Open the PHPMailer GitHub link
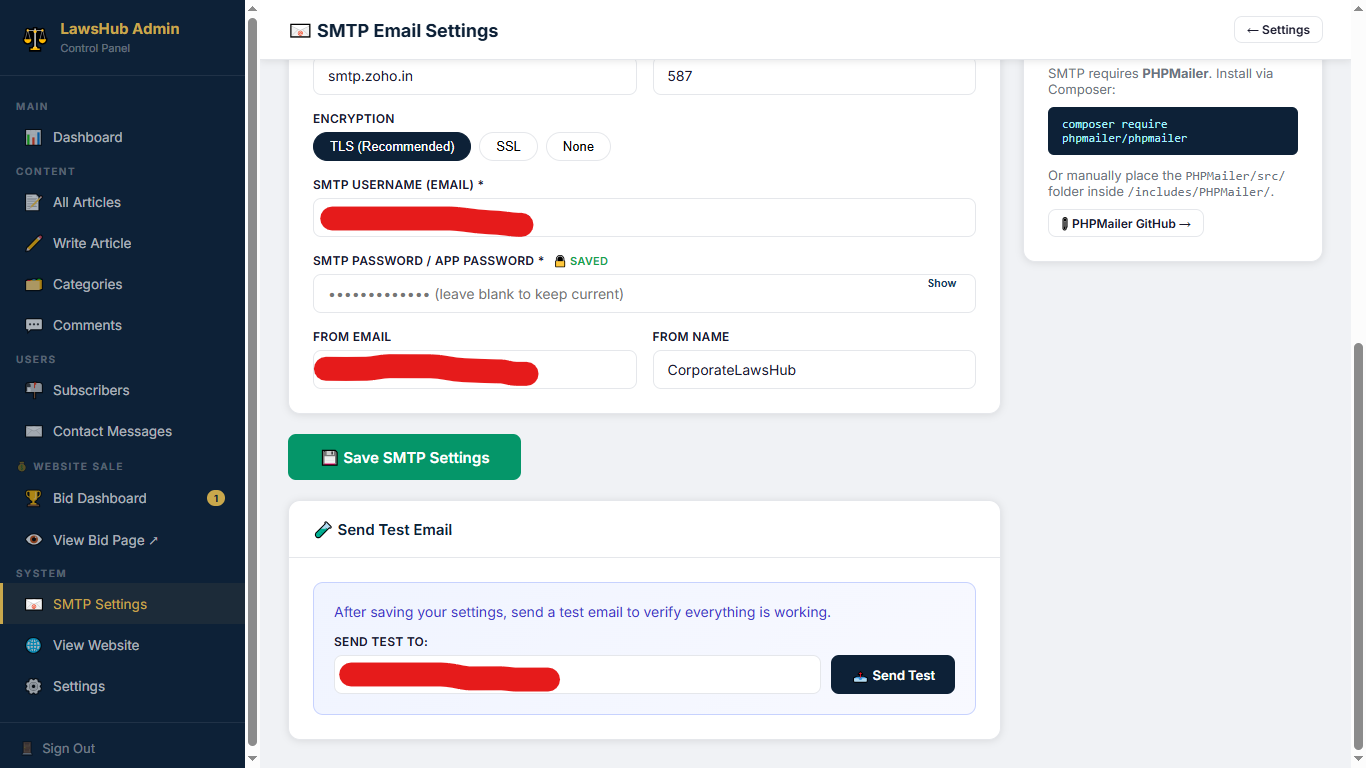The image size is (1366, 768). (x=1125, y=224)
